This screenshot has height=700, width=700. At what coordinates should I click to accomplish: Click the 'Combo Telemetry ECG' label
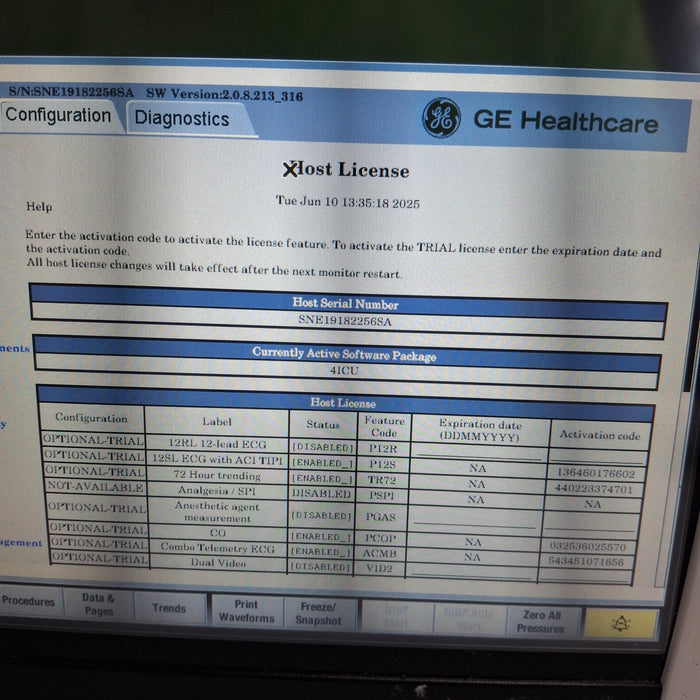coord(218,548)
